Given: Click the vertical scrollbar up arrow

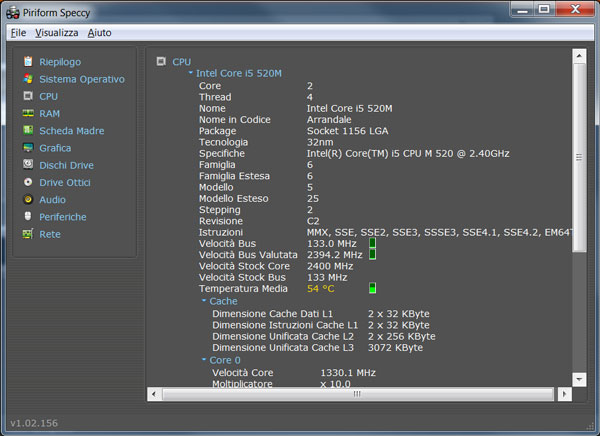Looking at the screenshot, I should (579, 56).
